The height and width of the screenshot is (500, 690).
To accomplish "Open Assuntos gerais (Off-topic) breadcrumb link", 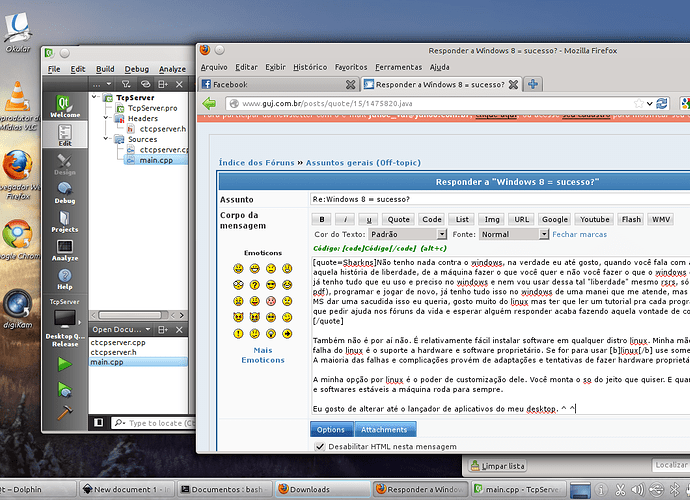I will [363, 163].
